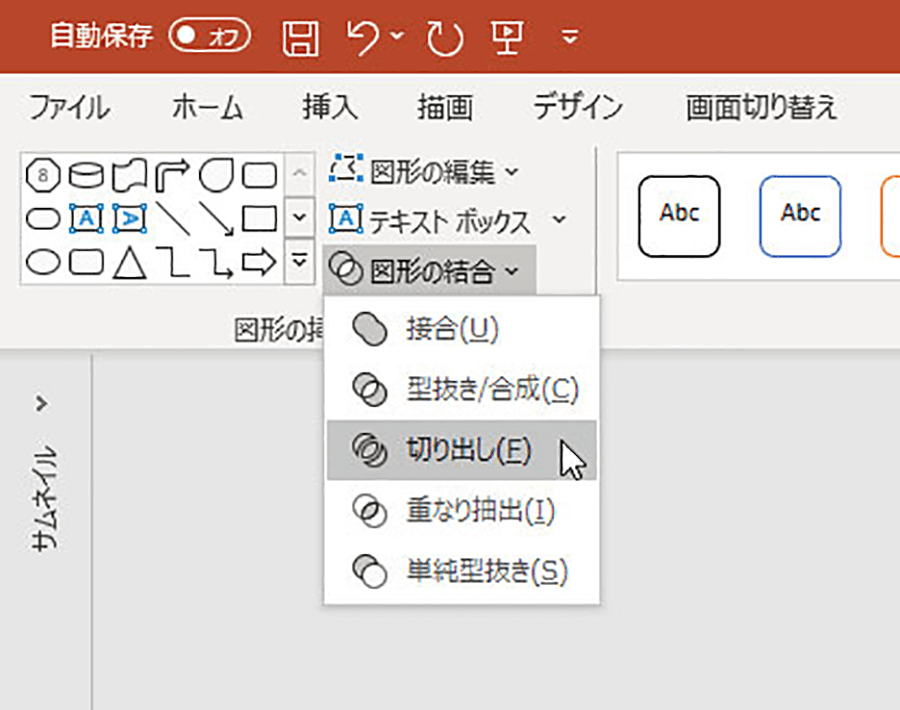Open the Undo history dropdown arrow
Screen dimensions: 900x710
click(397, 36)
